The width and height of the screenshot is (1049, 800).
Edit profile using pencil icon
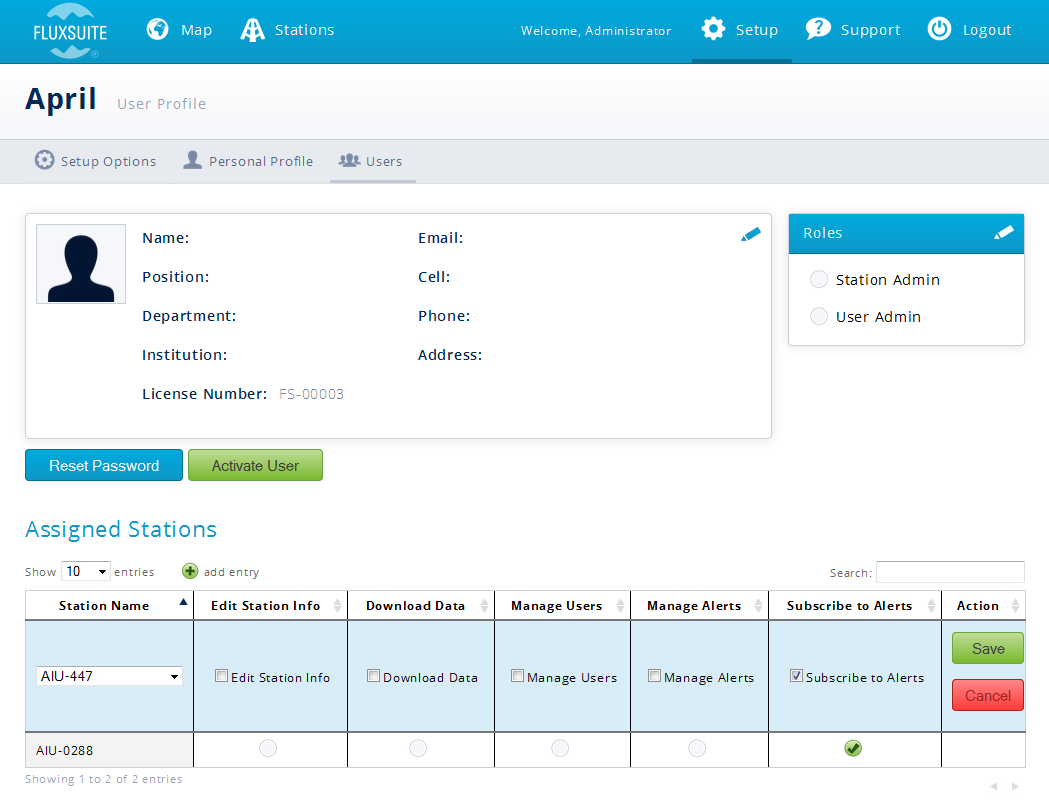751,235
